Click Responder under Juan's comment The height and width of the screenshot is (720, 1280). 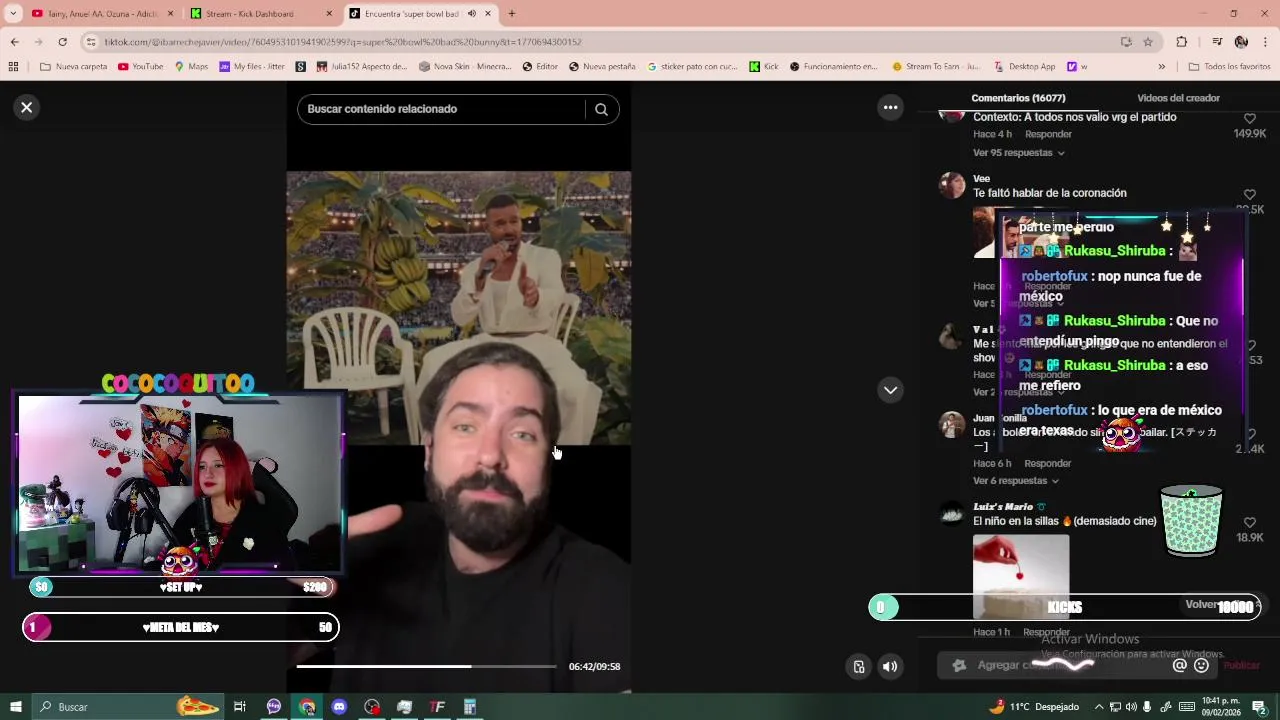point(1048,464)
